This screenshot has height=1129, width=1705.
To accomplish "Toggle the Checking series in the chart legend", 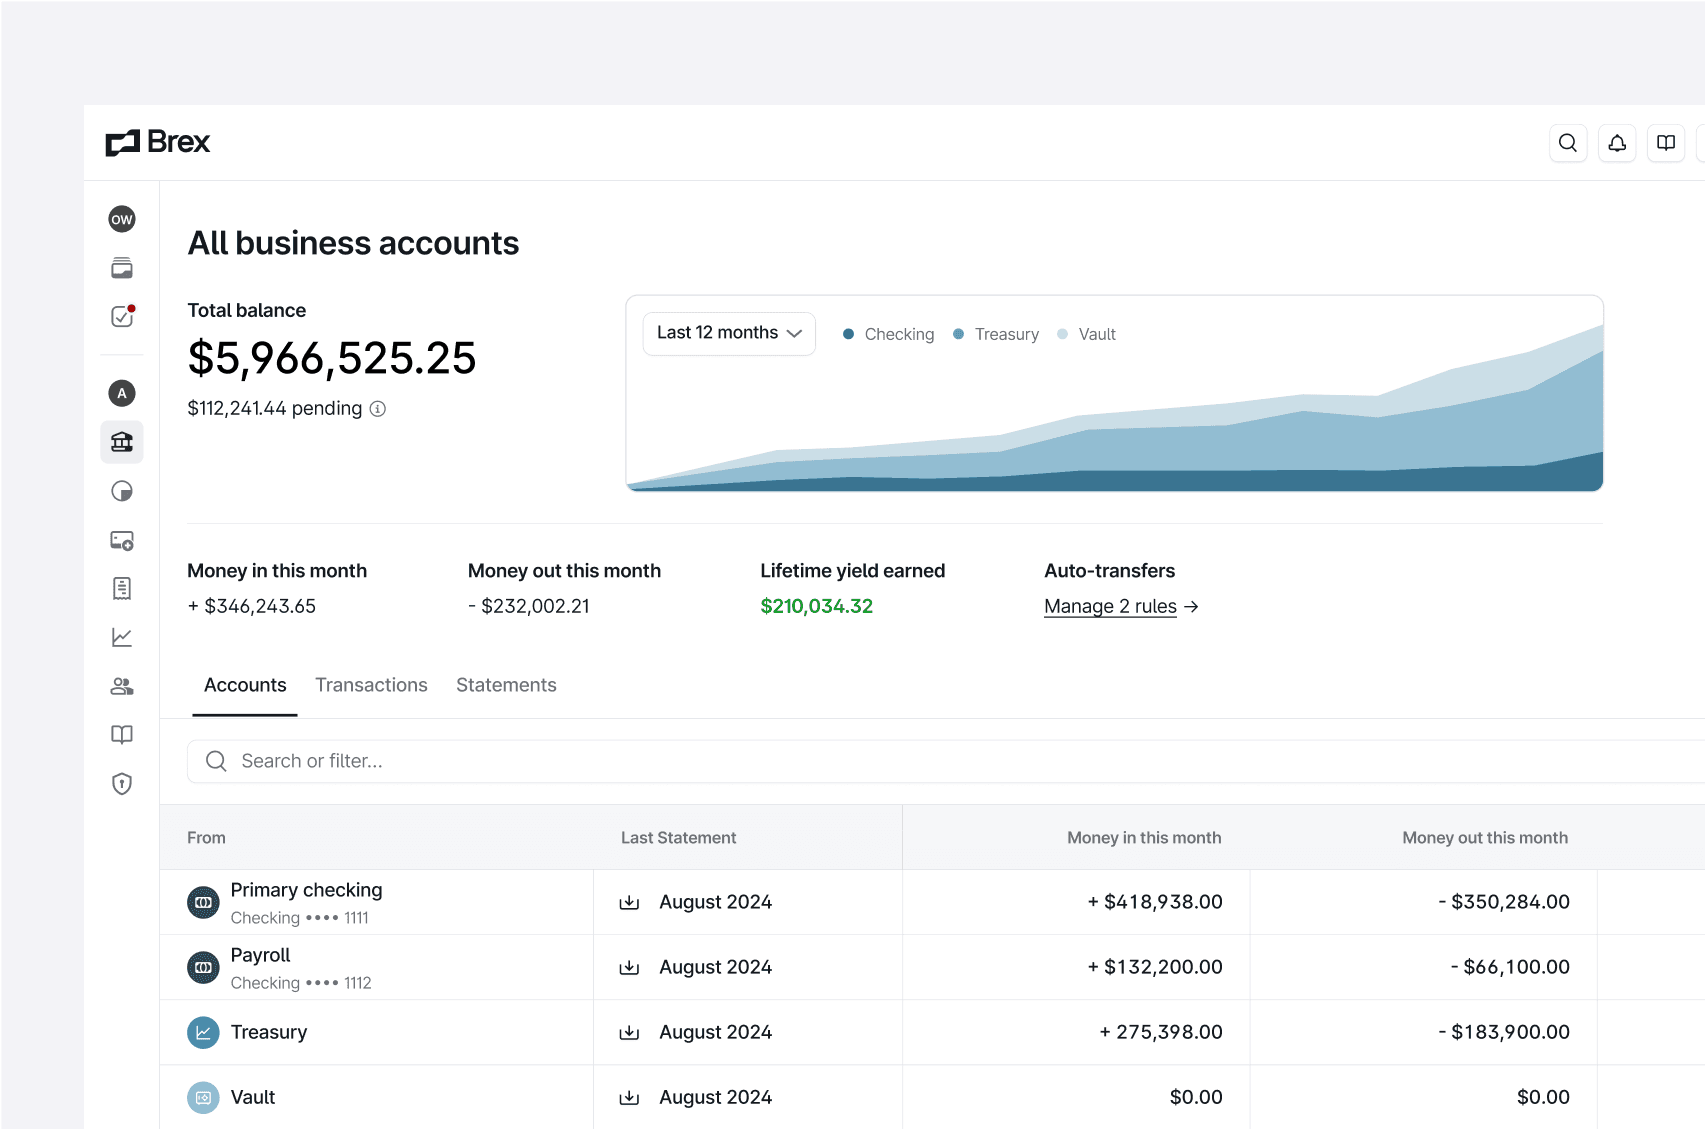I will click(888, 334).
